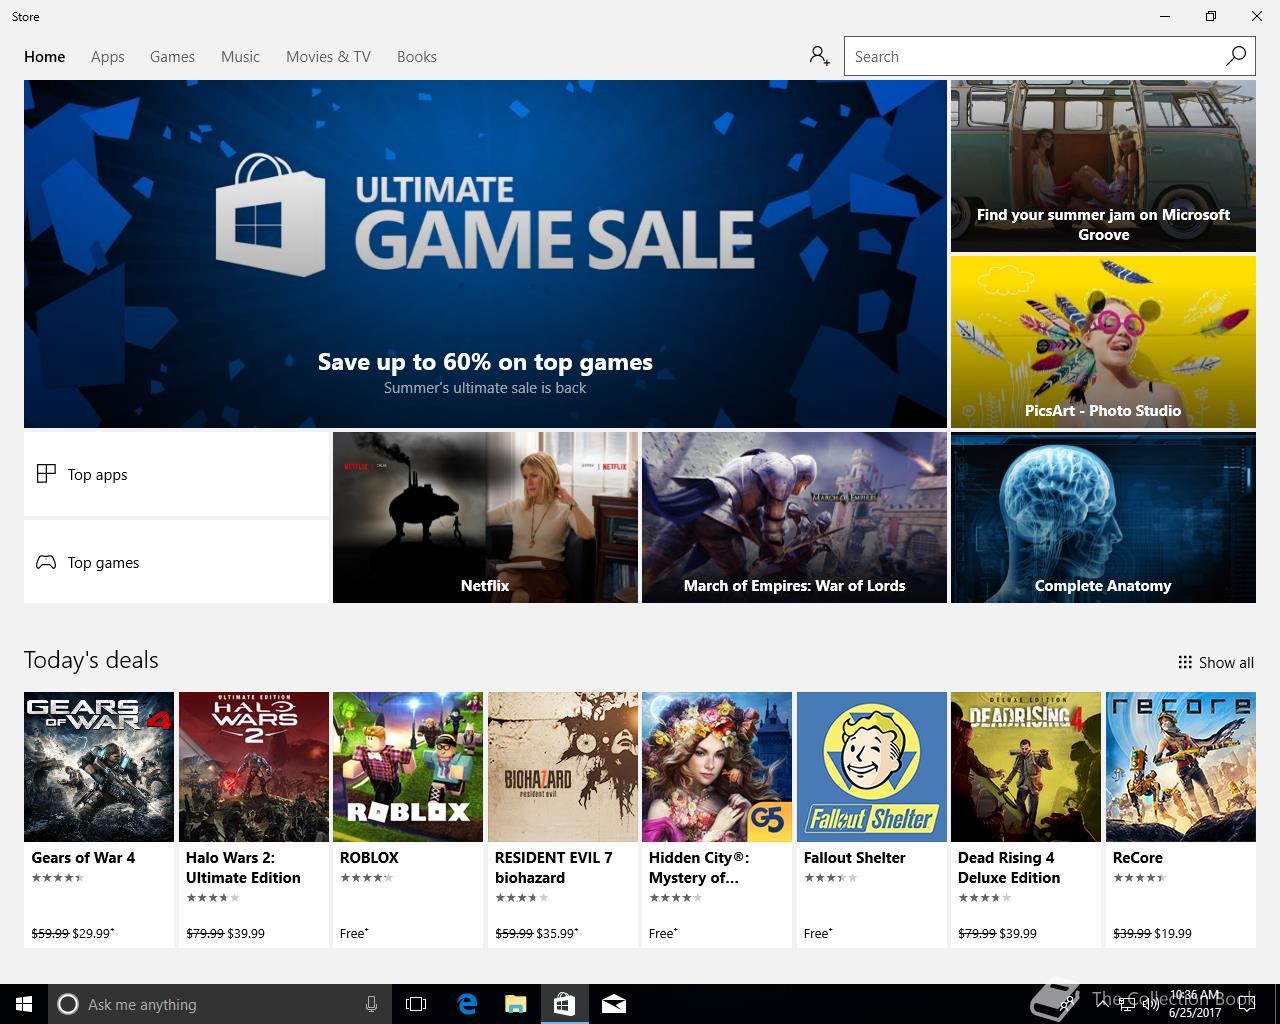Click ROBLOX star rating
This screenshot has width=1280, height=1024.
(x=367, y=878)
